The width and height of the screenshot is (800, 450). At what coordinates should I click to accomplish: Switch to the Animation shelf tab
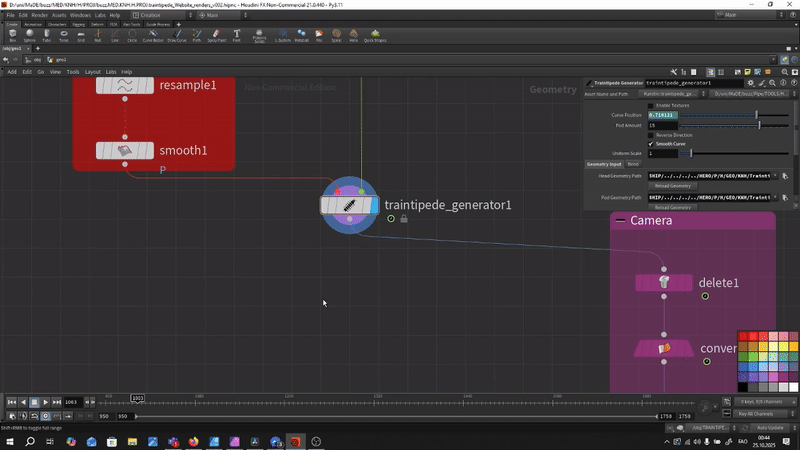(x=33, y=24)
